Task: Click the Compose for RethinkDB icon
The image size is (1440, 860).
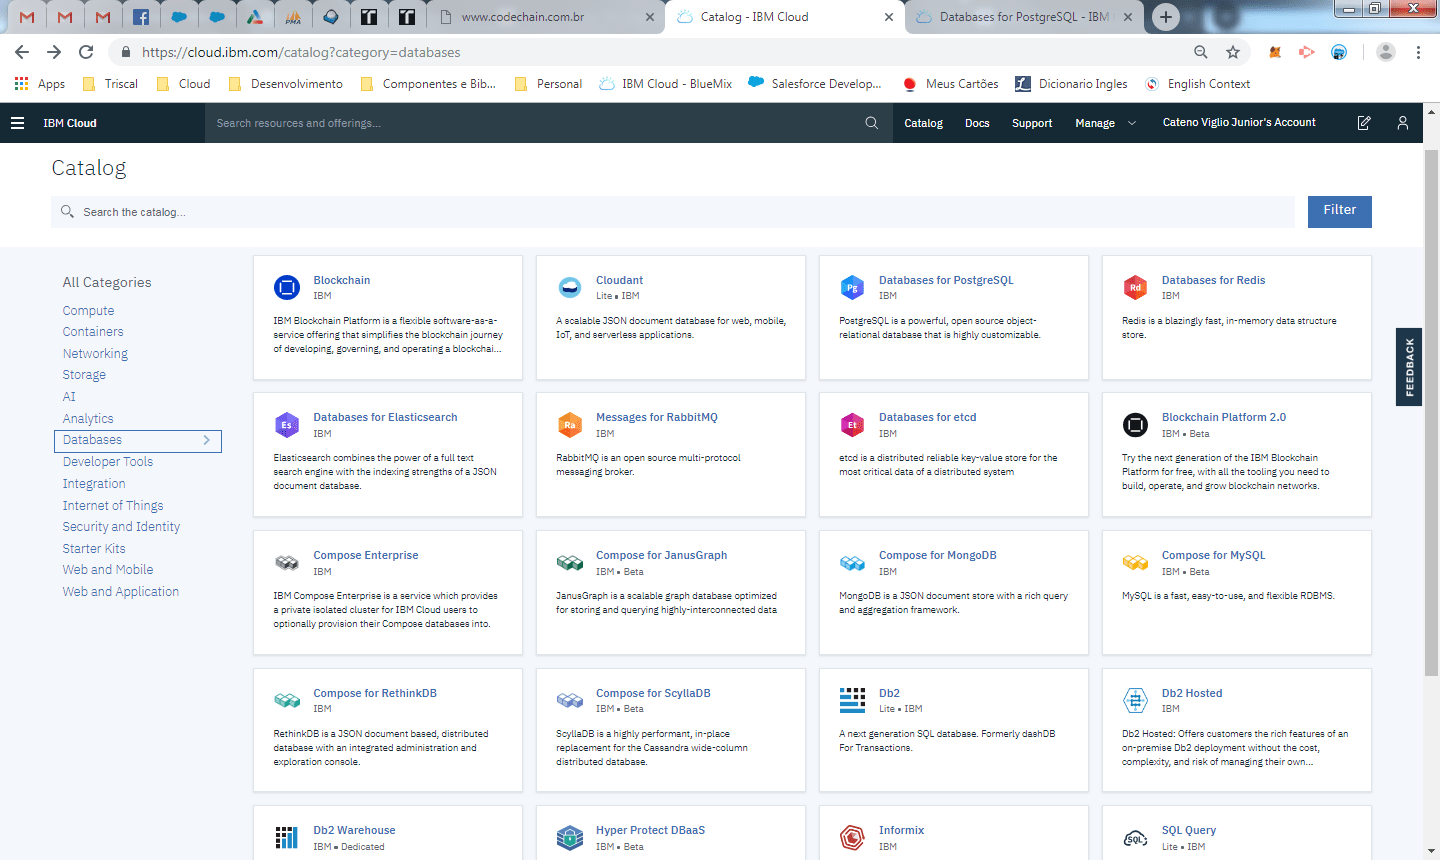Action: [287, 700]
